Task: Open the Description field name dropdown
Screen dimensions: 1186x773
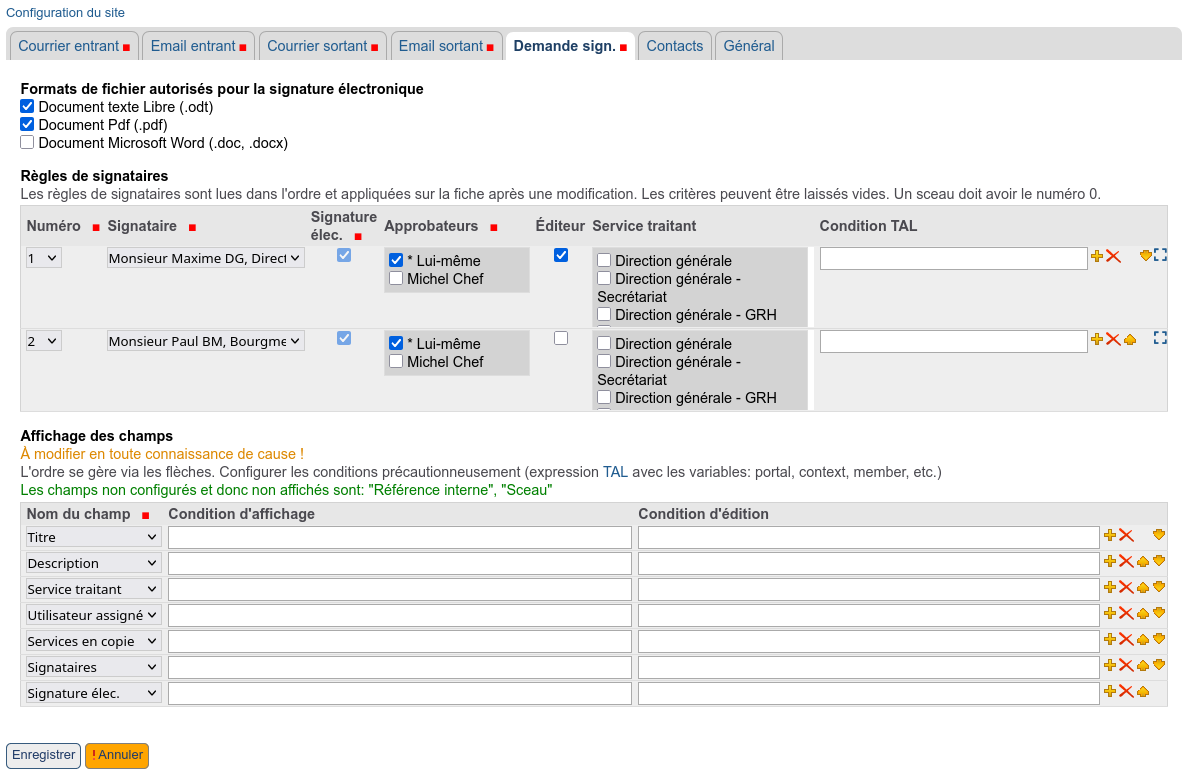Action: click(x=94, y=563)
